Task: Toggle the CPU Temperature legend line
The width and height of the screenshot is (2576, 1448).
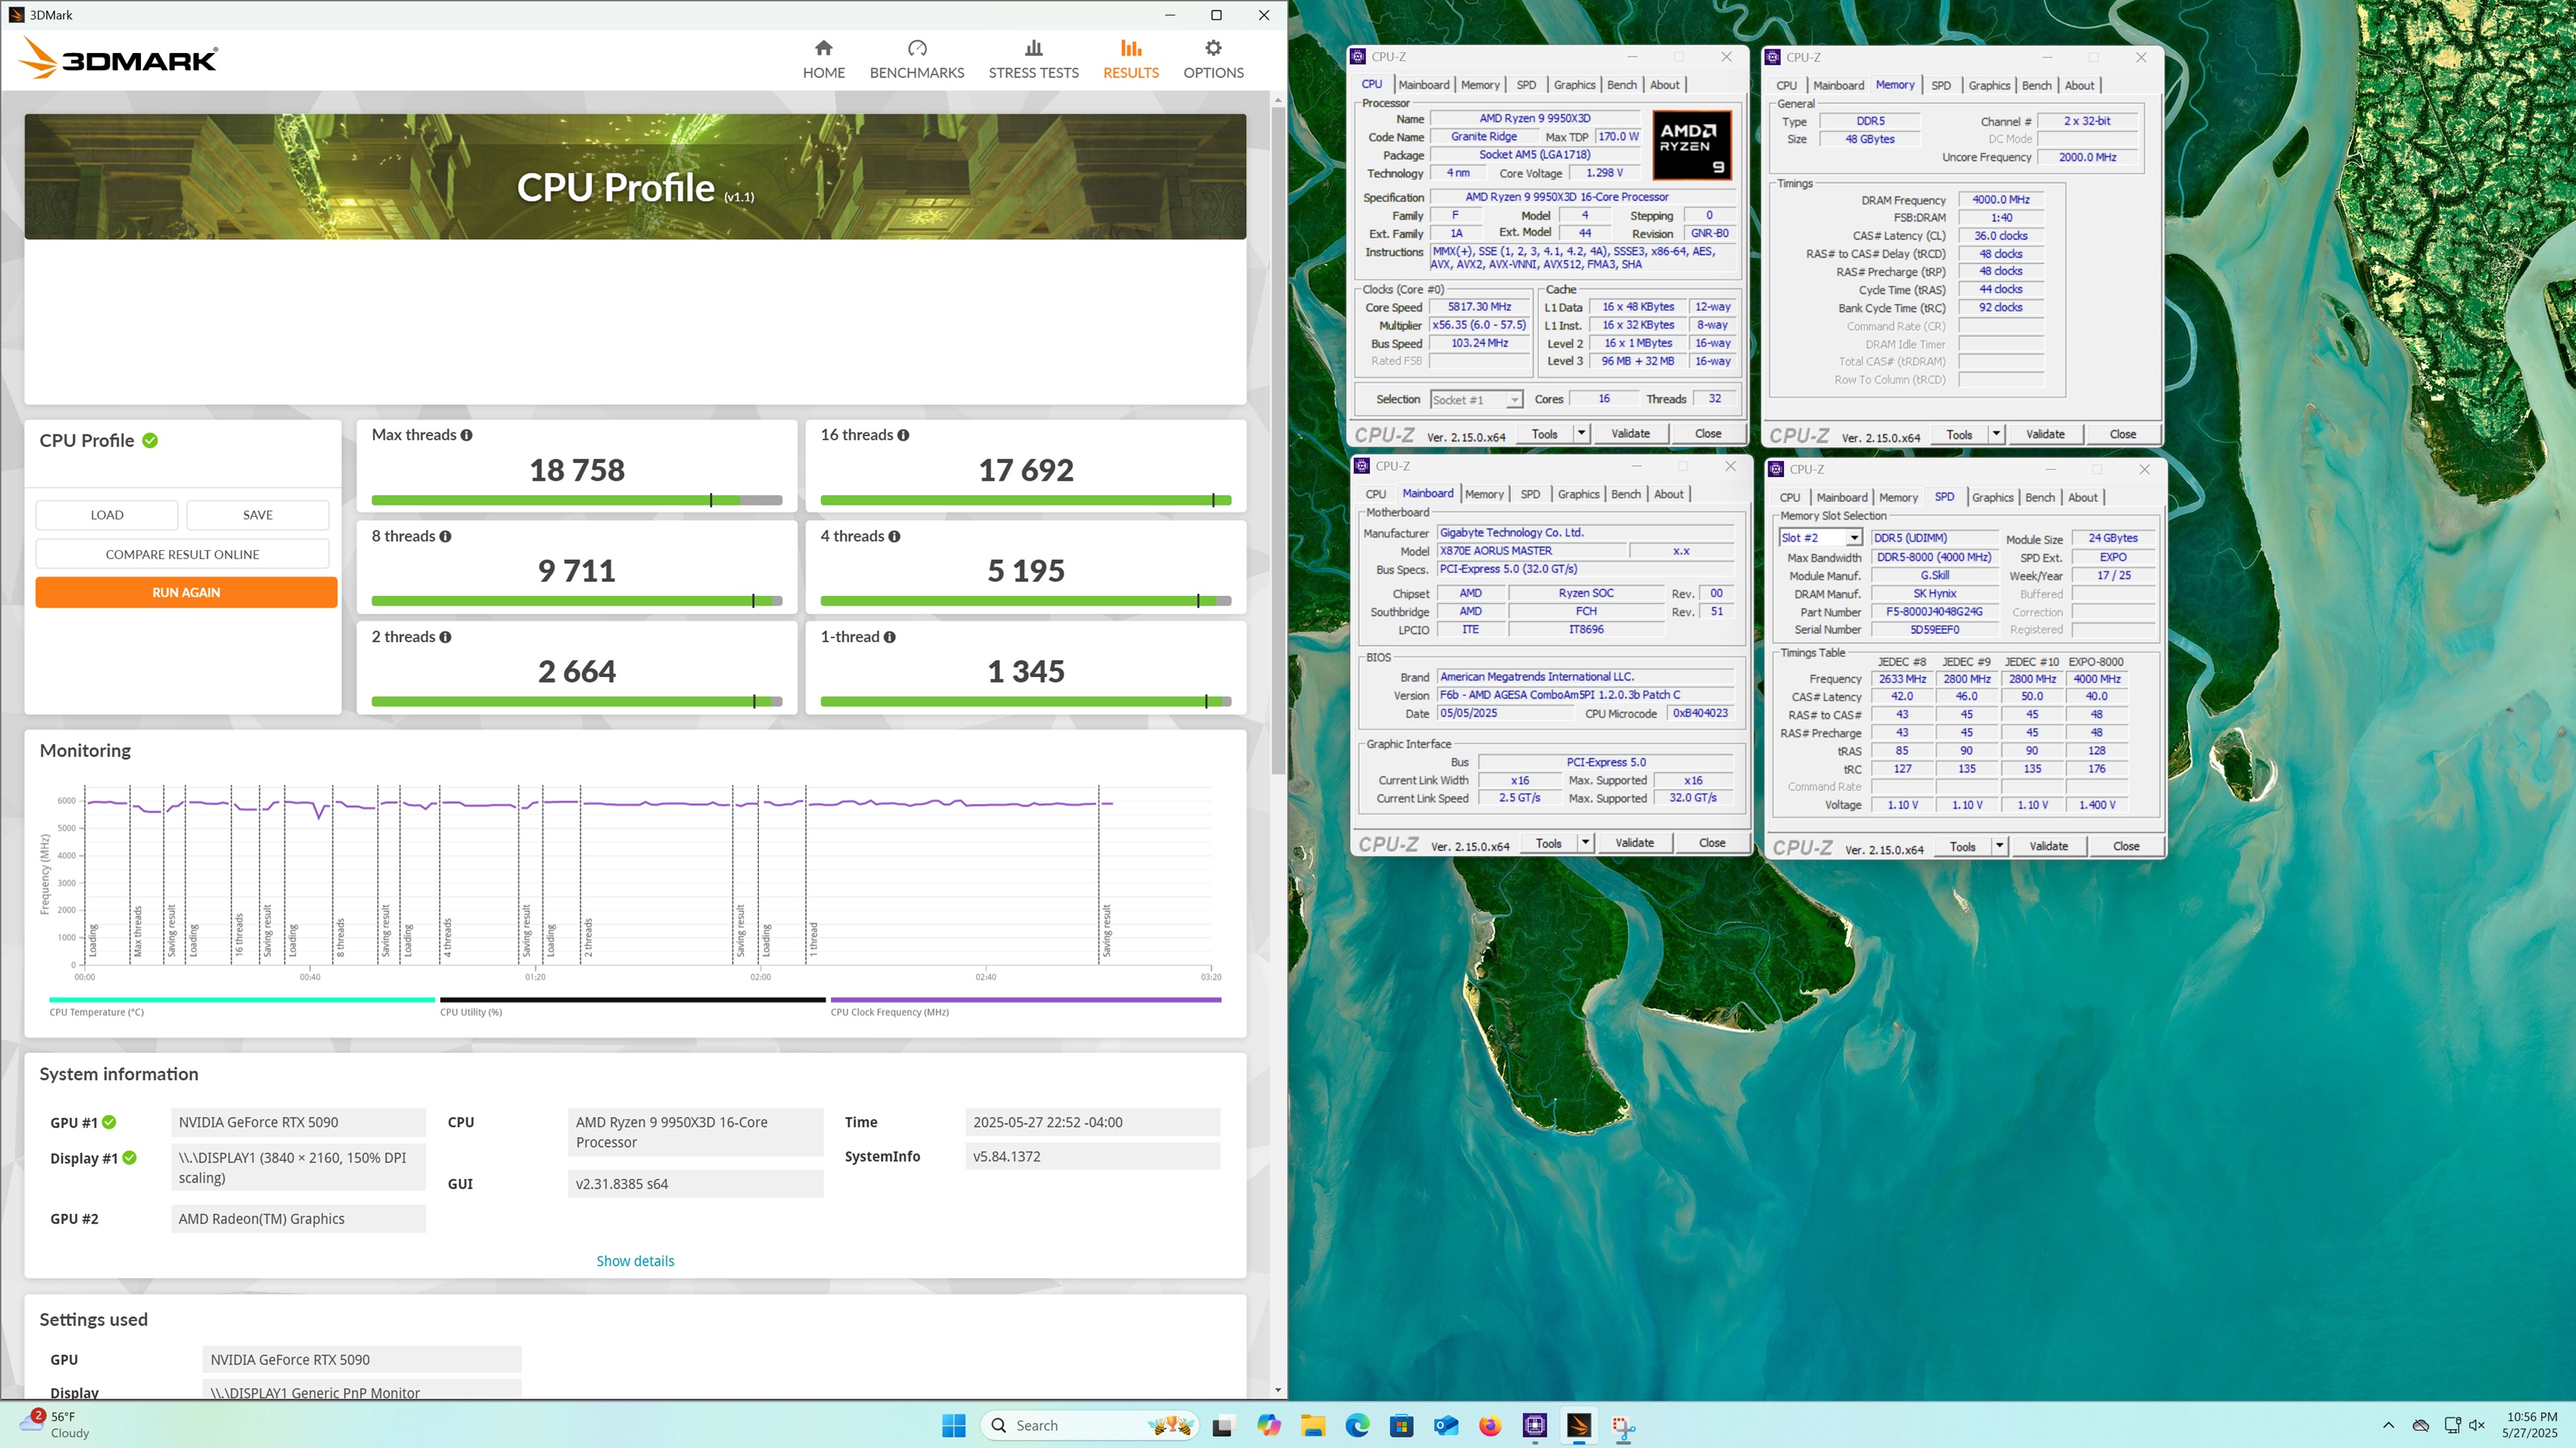Action: (242, 999)
